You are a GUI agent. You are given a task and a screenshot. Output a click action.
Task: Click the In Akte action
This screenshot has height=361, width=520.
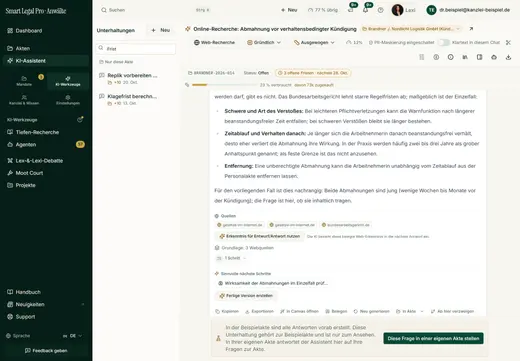(406, 311)
